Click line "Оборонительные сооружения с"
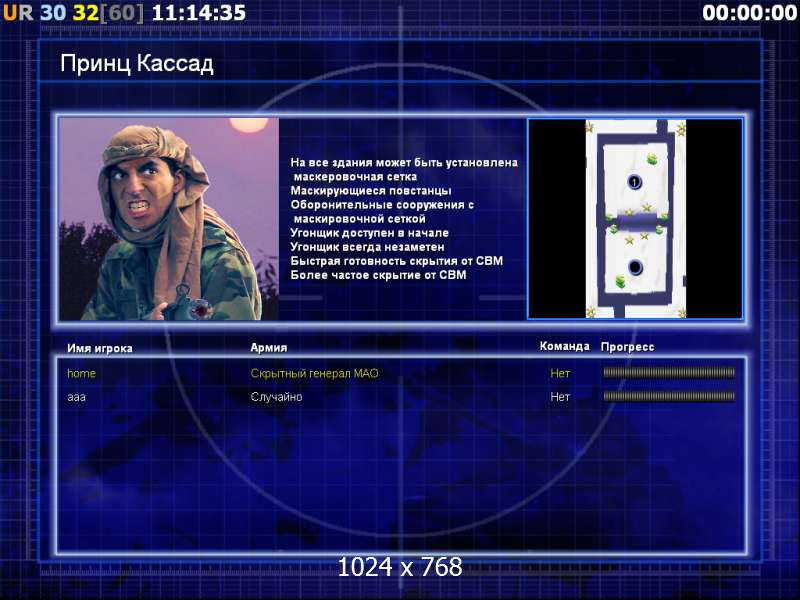800x600 pixels. tap(382, 205)
